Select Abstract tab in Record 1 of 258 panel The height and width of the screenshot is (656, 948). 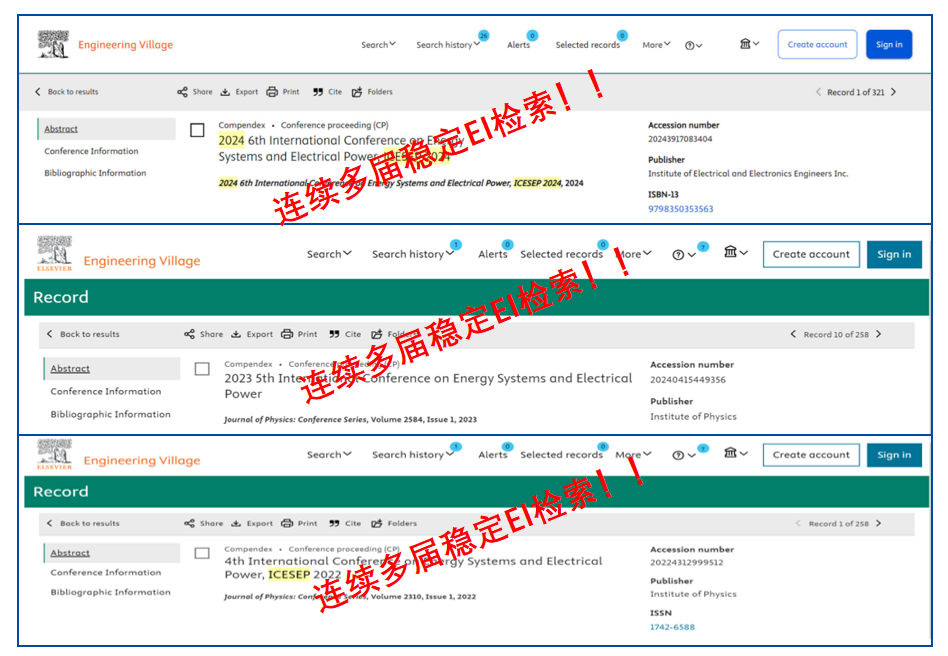click(112, 553)
